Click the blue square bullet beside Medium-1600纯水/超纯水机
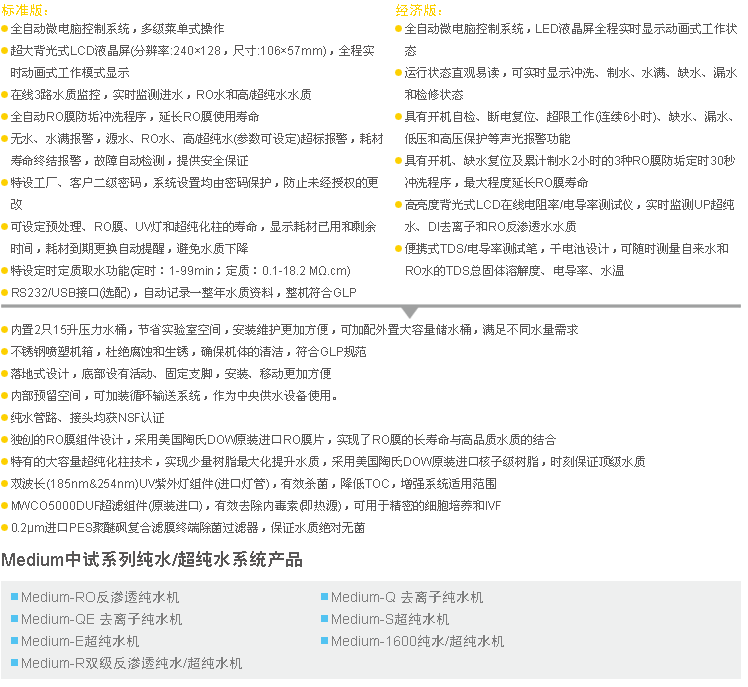Screen dimensions: 748x687 [x=324, y=640]
